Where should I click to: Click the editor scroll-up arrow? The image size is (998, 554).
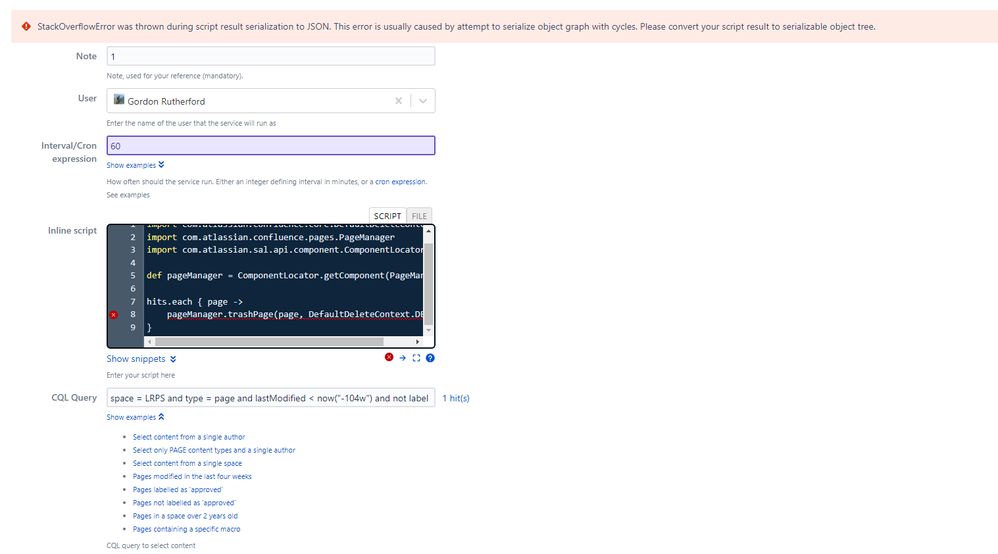coord(428,231)
